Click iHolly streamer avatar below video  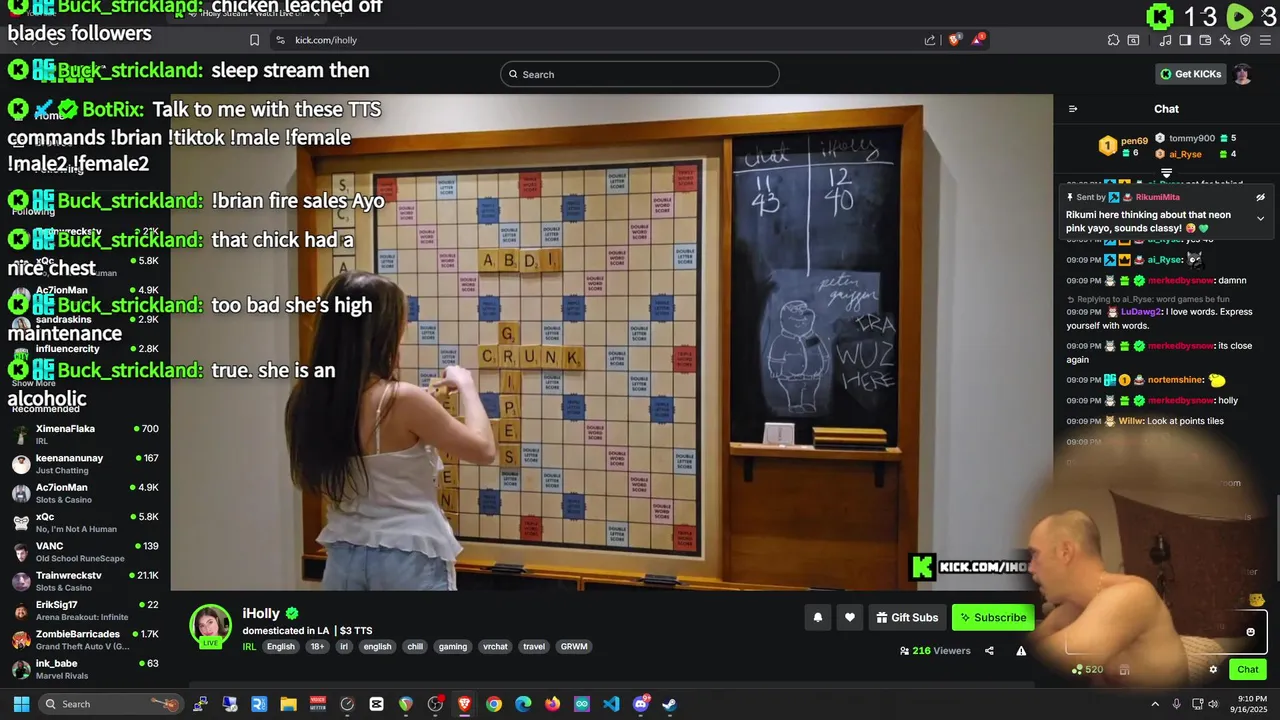pos(211,626)
